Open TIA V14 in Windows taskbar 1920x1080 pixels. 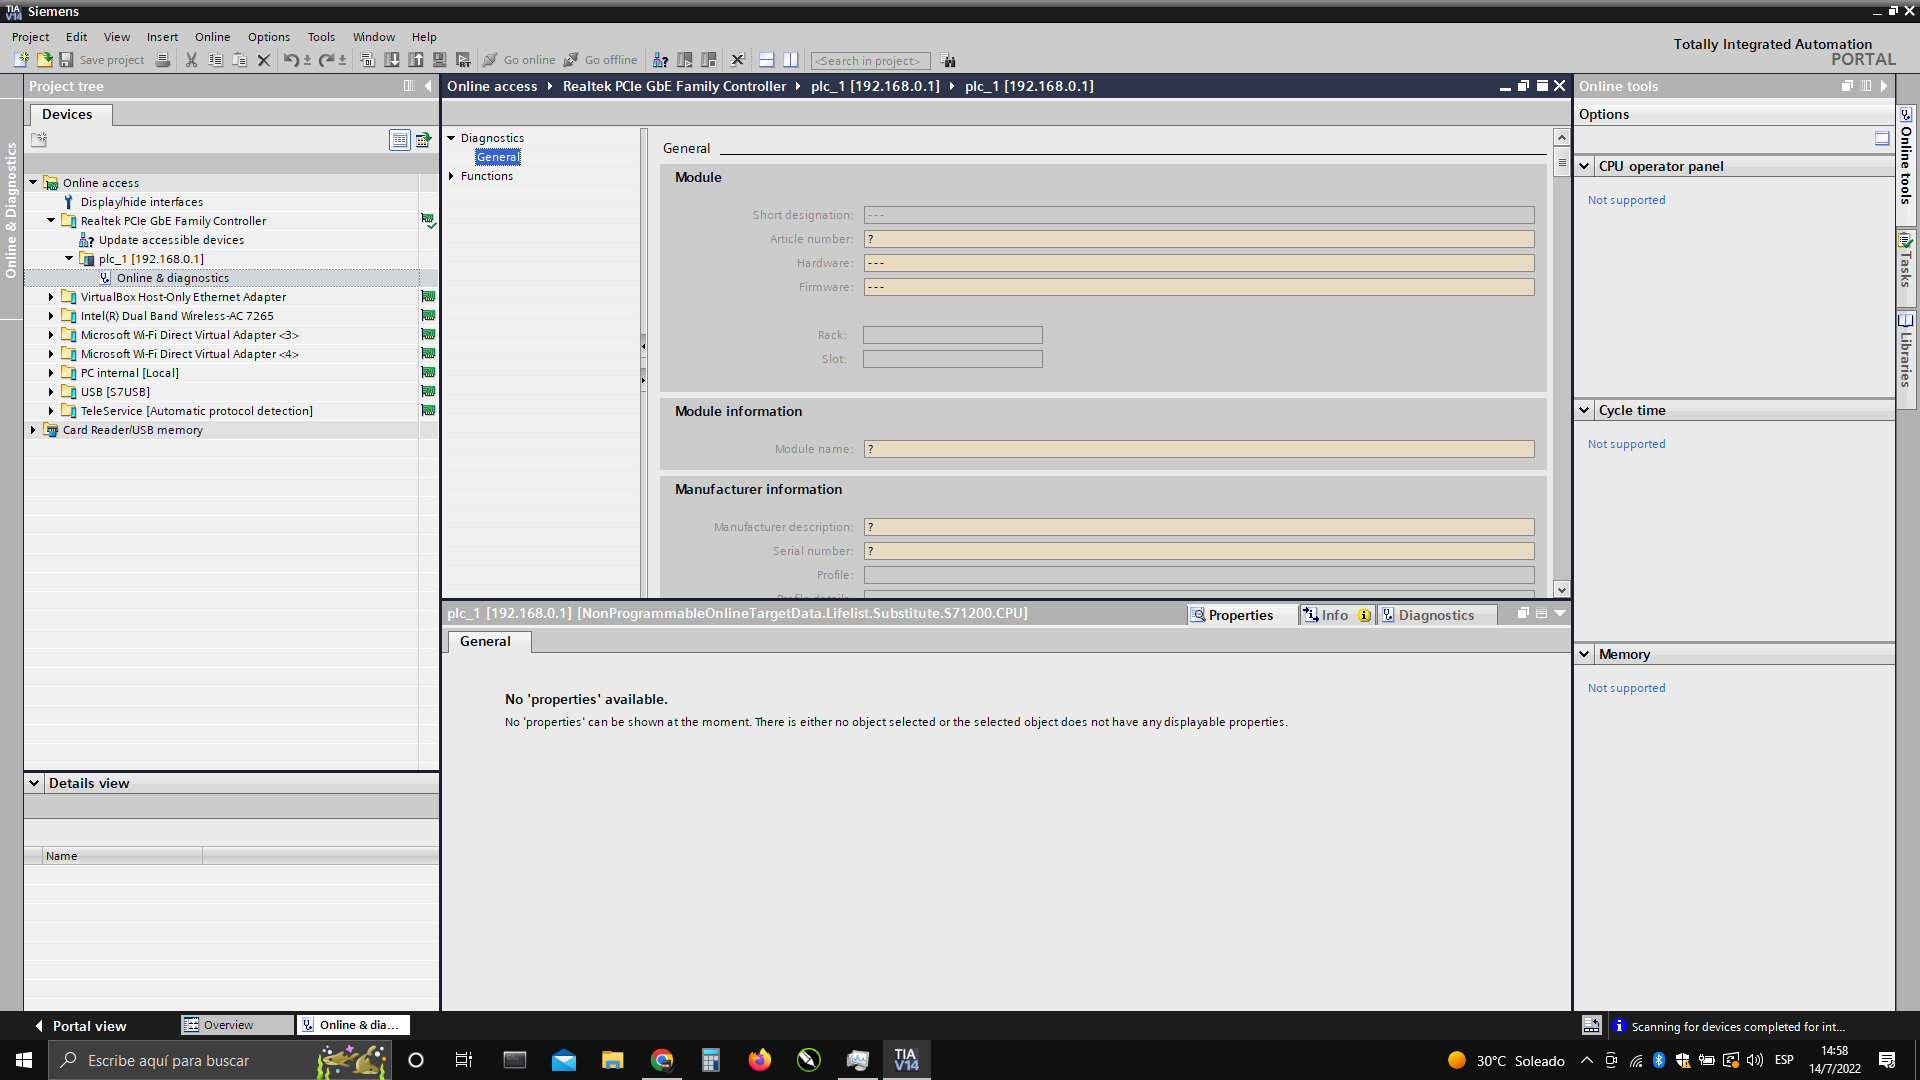[906, 1060]
